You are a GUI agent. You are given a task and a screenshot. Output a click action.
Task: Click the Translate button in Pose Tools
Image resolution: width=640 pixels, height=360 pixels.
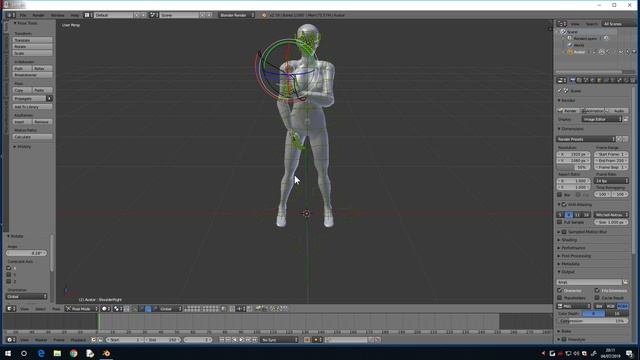pyautogui.click(x=32, y=40)
